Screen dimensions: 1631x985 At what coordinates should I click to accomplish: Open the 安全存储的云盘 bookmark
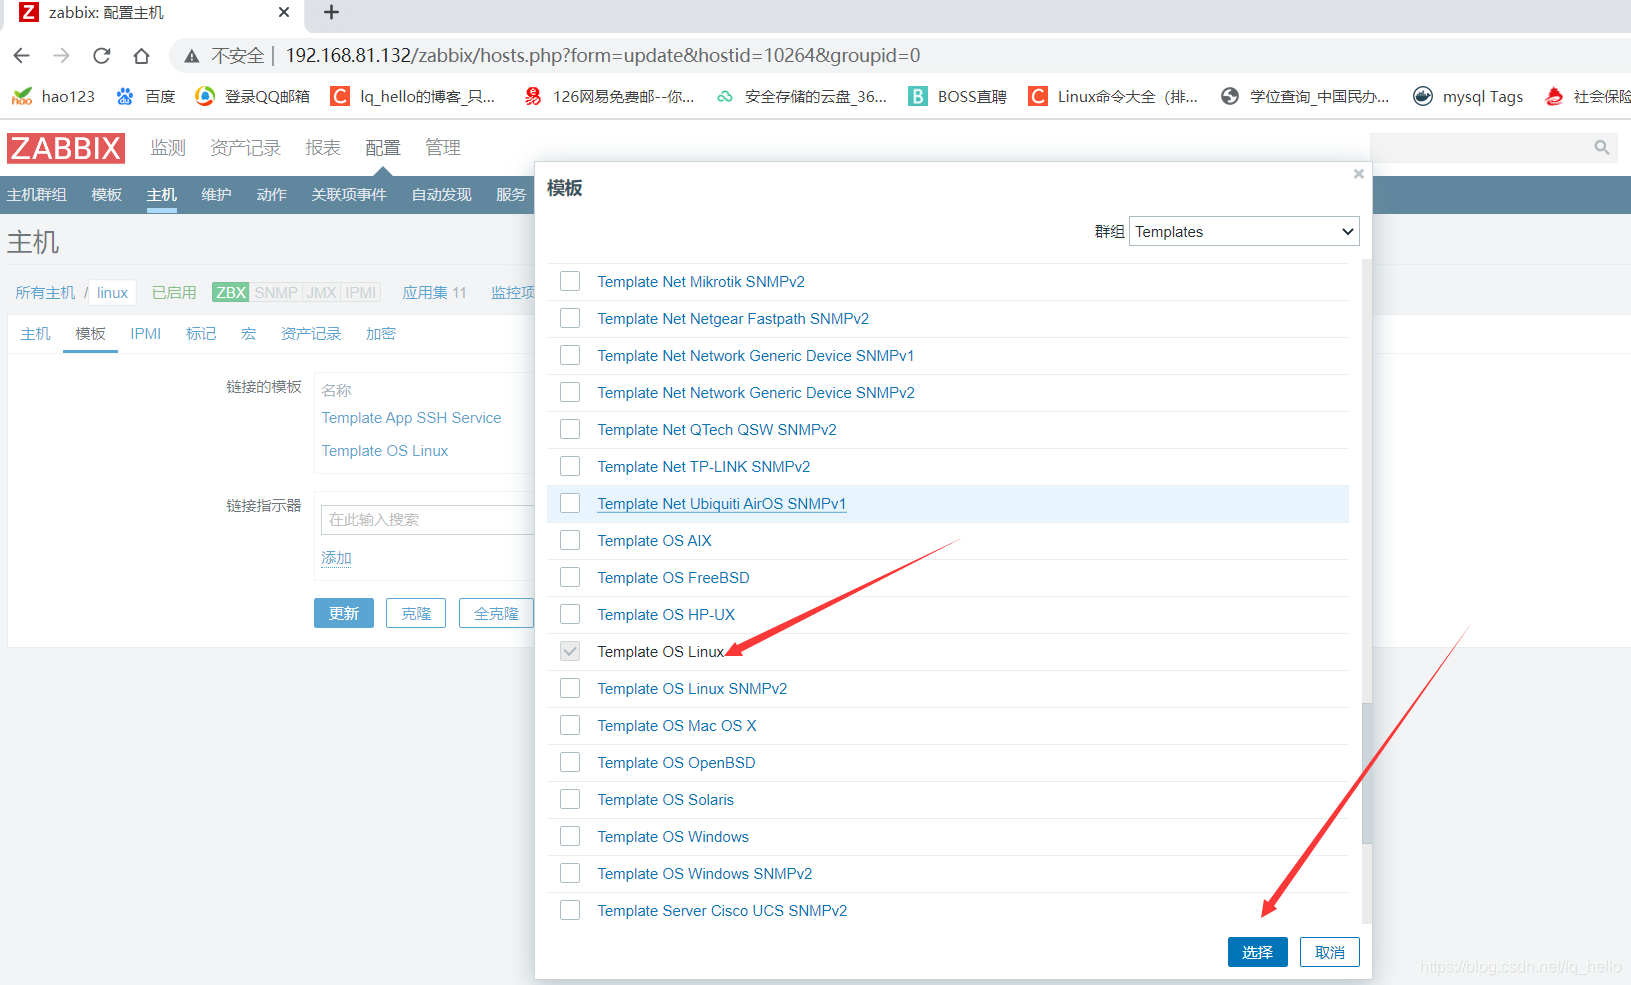point(801,96)
